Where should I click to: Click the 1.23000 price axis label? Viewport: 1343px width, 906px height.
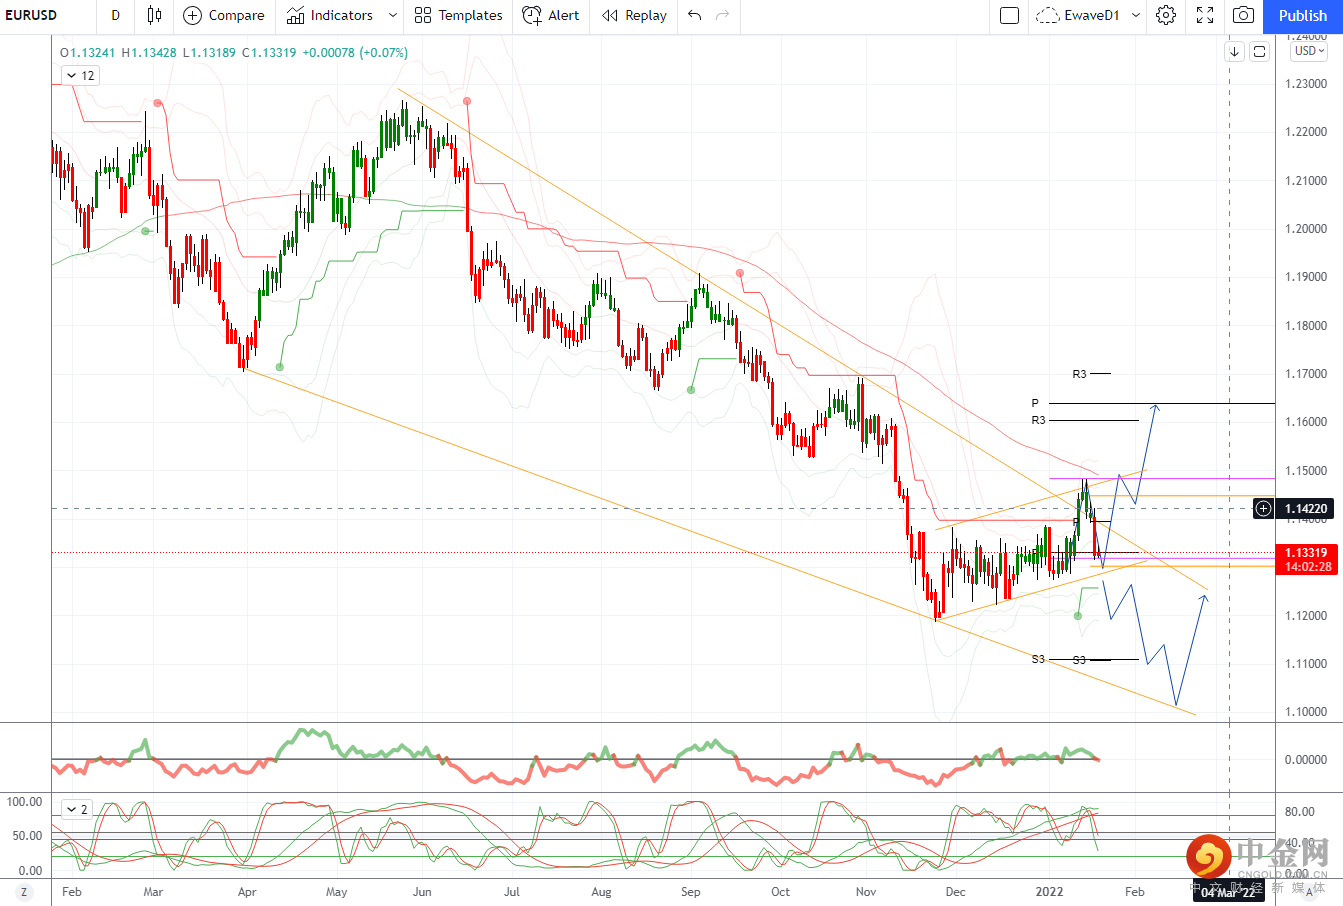[x=1306, y=84]
